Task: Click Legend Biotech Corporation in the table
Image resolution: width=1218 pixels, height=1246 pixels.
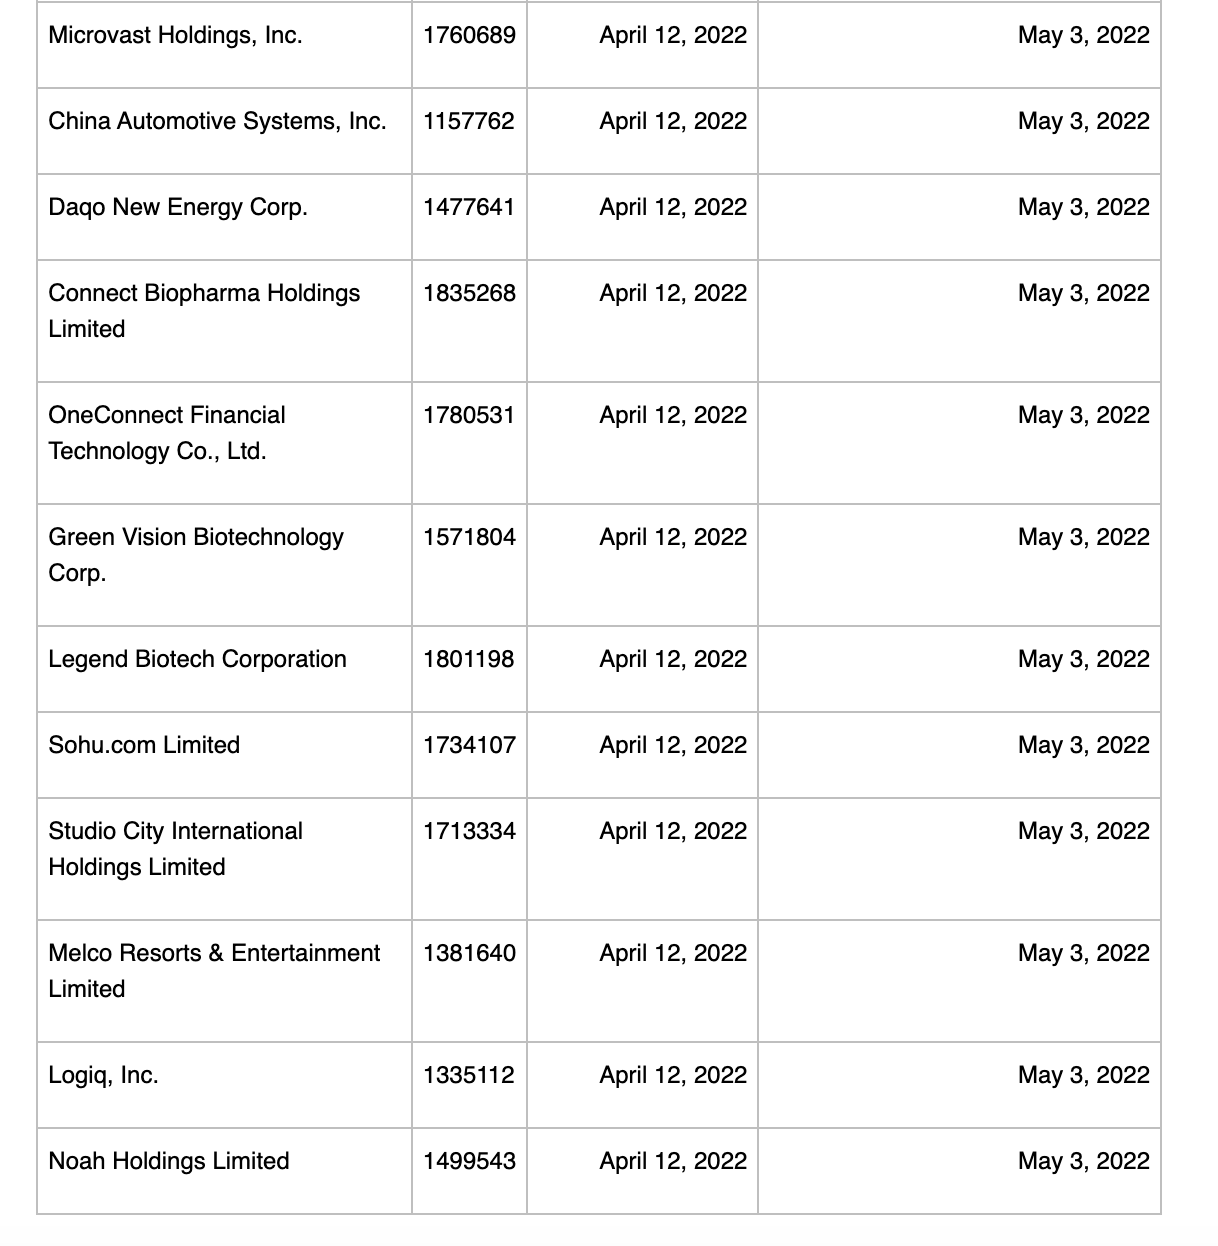Action: tap(197, 660)
